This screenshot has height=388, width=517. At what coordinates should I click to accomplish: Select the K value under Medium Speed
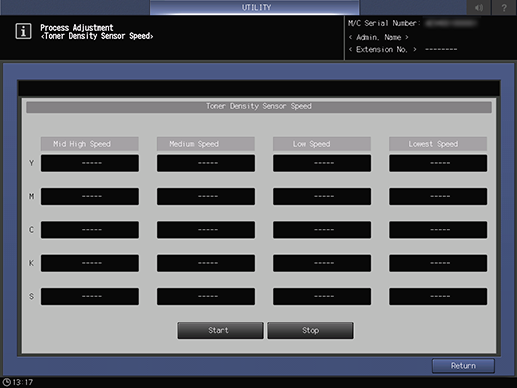tap(206, 263)
